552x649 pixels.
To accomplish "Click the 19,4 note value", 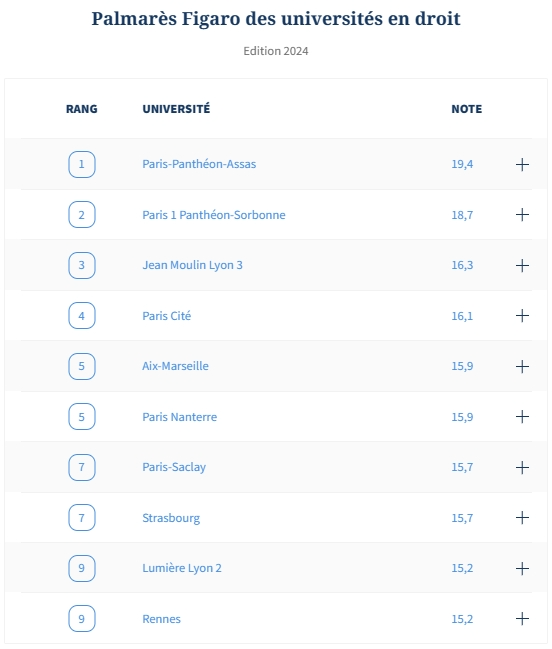I will coord(462,164).
